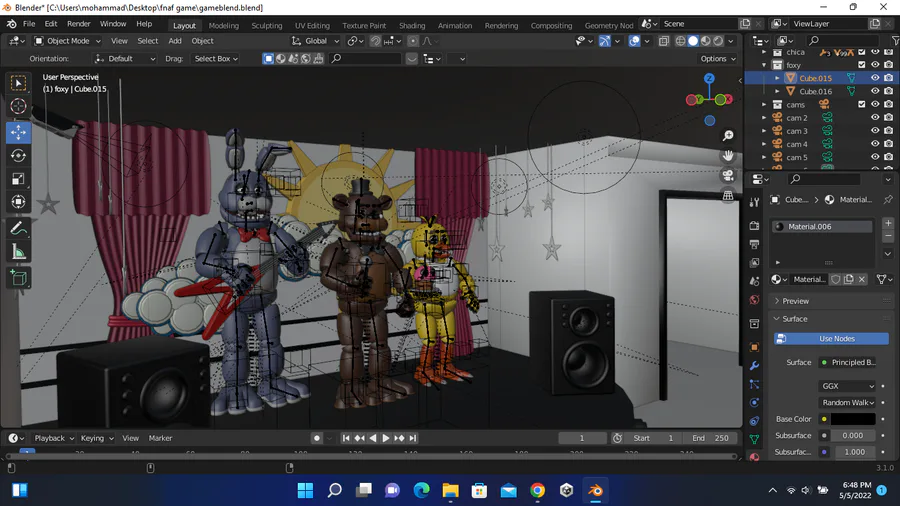Open the Default orientation dropdown
Viewport: 900px width, 506px height.
coord(124,59)
